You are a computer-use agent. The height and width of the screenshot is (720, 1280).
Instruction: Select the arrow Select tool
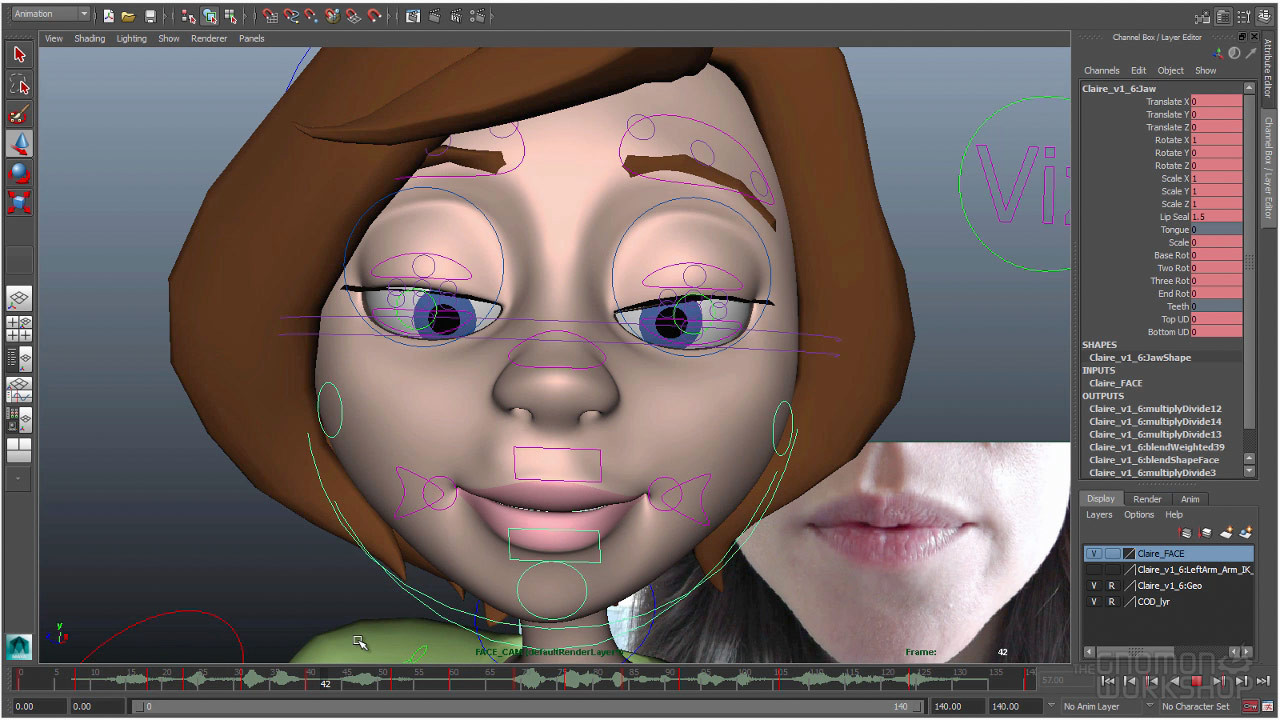click(19, 54)
